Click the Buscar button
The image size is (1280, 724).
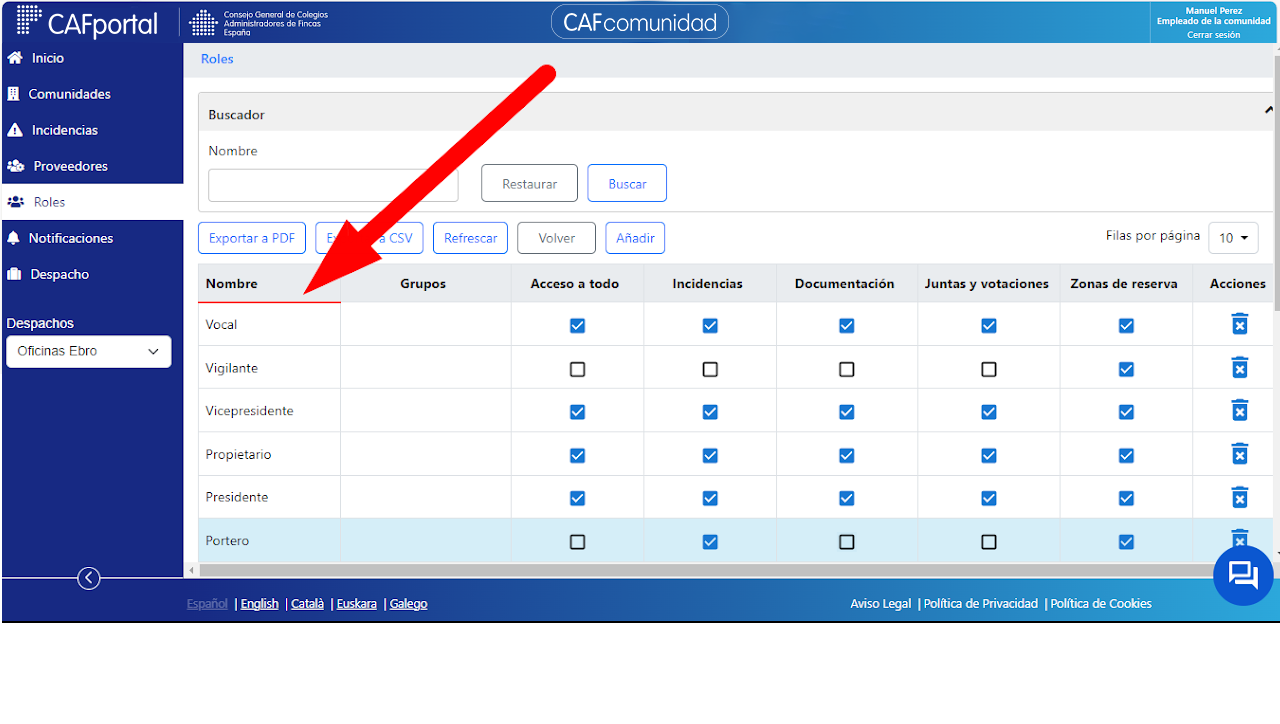[627, 183]
